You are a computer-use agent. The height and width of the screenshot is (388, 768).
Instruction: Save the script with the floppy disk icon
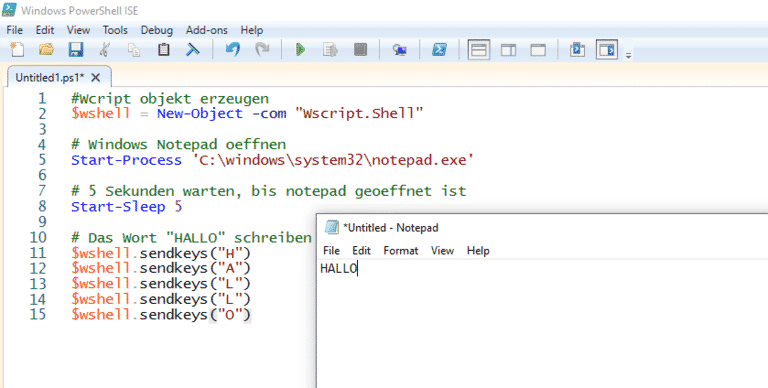75,49
